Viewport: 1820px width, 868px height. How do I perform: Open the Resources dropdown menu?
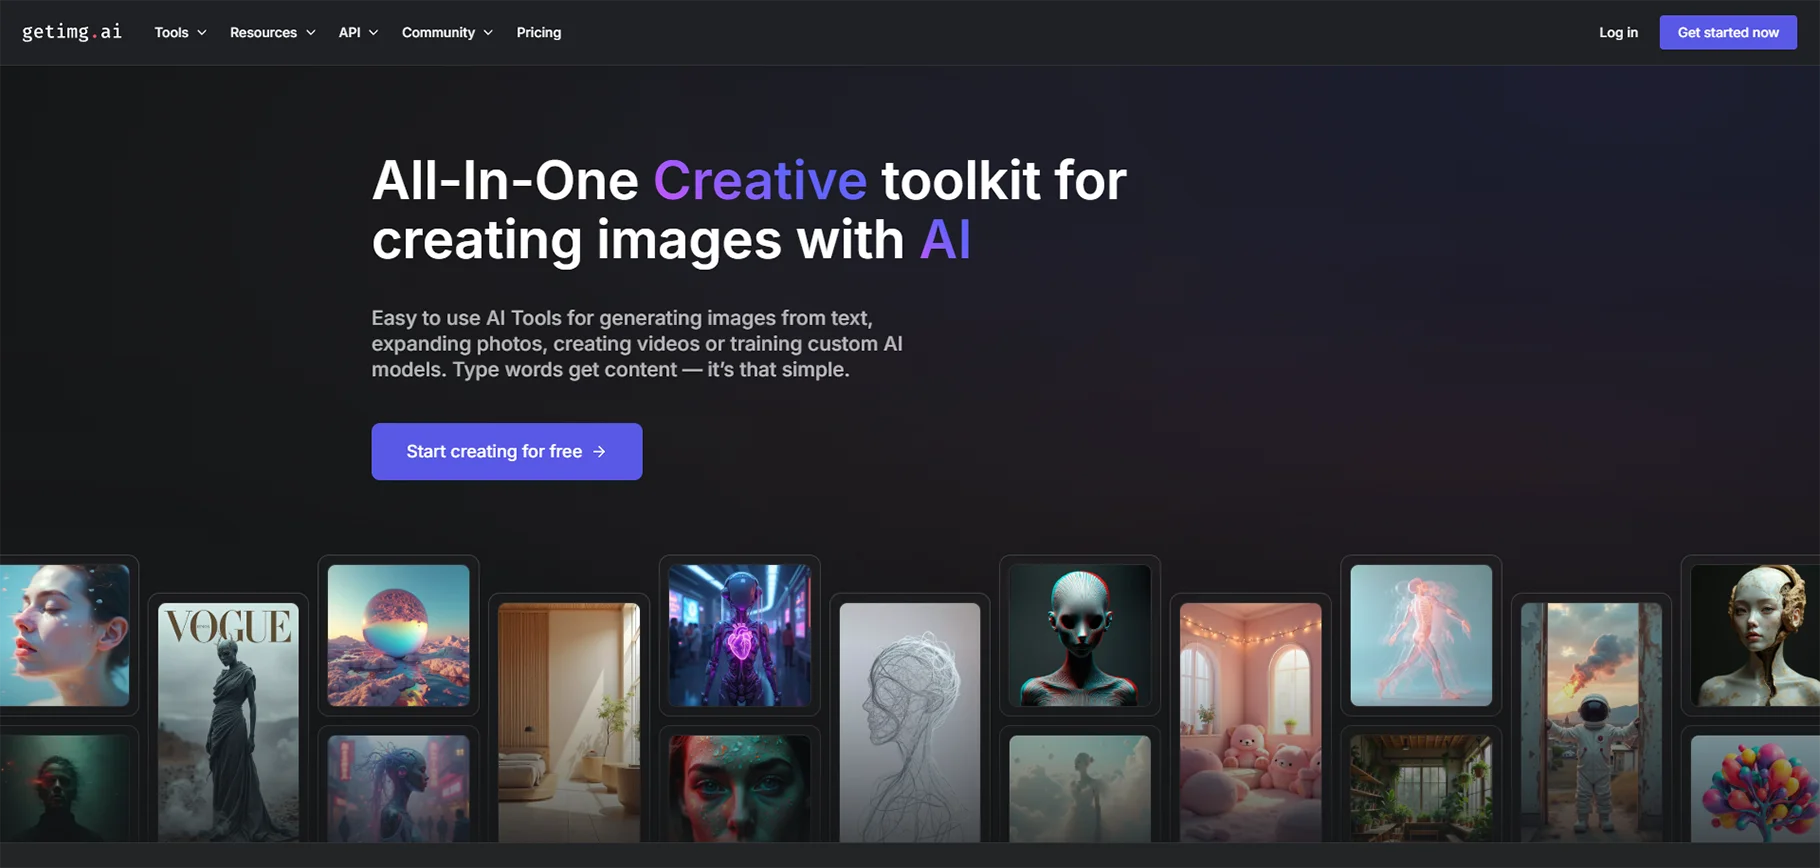point(272,32)
